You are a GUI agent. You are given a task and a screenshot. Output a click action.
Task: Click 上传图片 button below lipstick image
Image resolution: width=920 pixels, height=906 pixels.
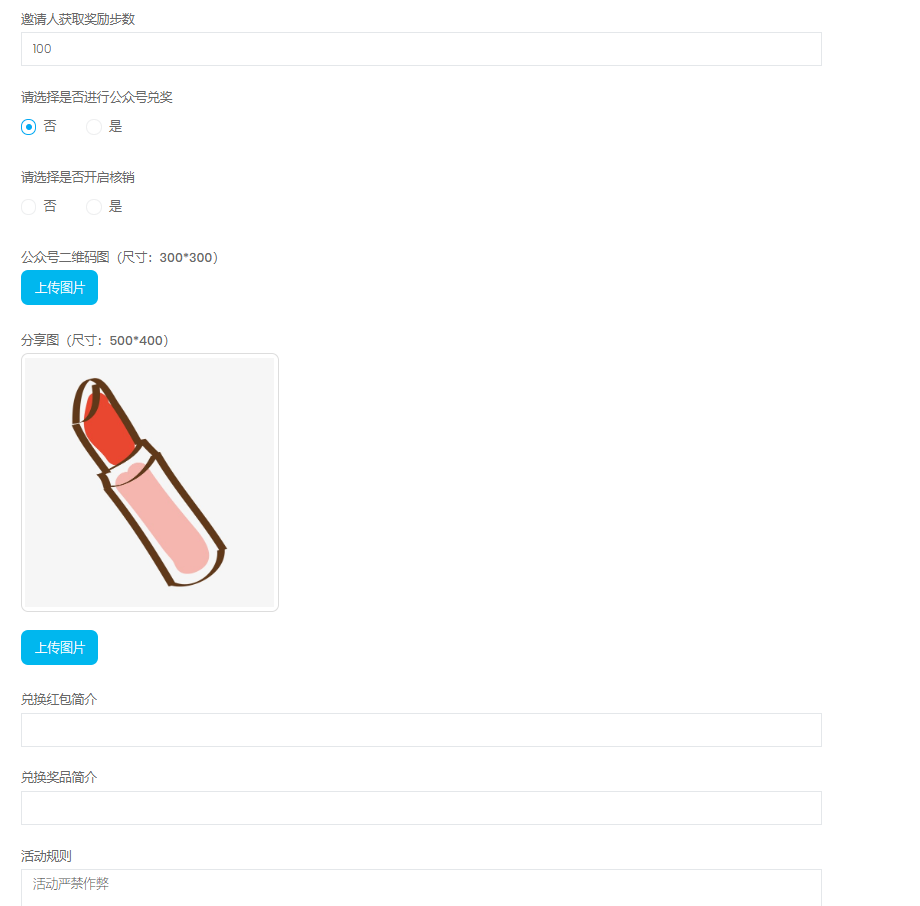click(59, 647)
